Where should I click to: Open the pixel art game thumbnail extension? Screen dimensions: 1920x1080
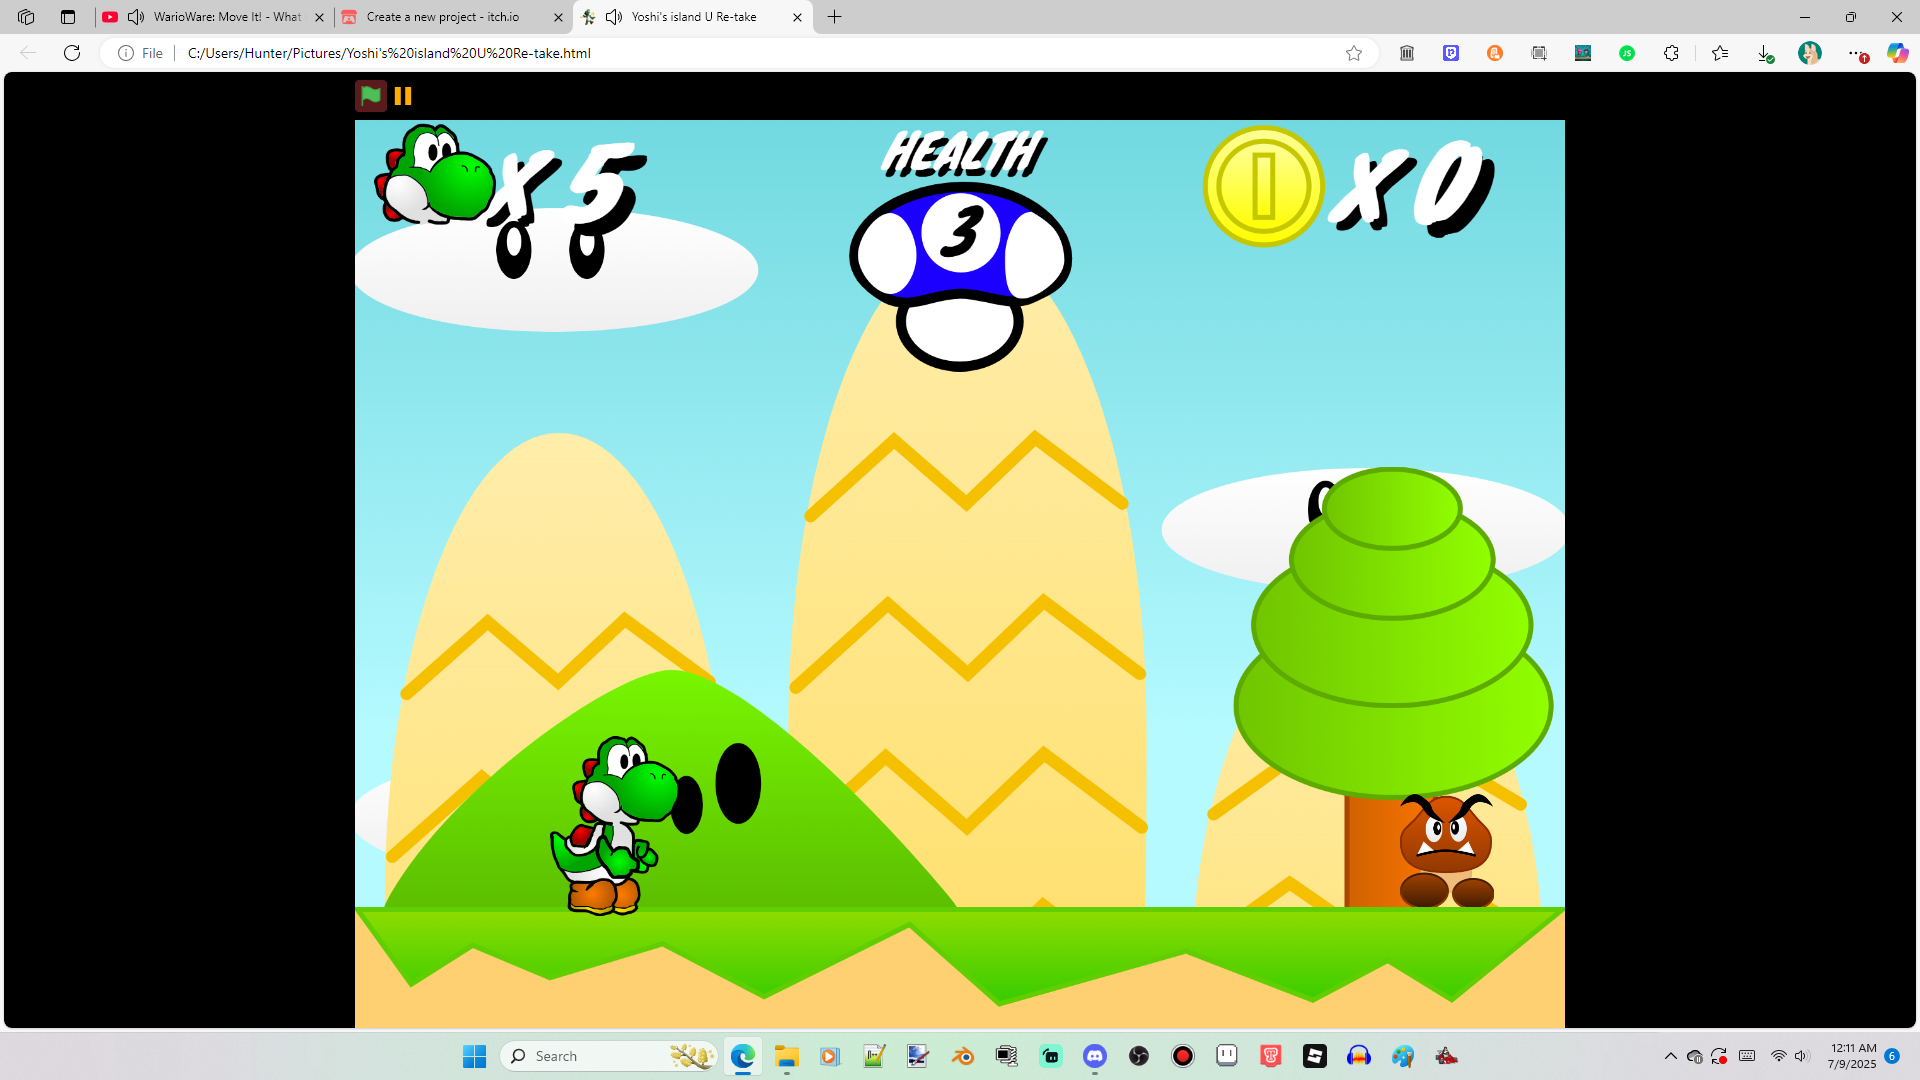click(1583, 53)
